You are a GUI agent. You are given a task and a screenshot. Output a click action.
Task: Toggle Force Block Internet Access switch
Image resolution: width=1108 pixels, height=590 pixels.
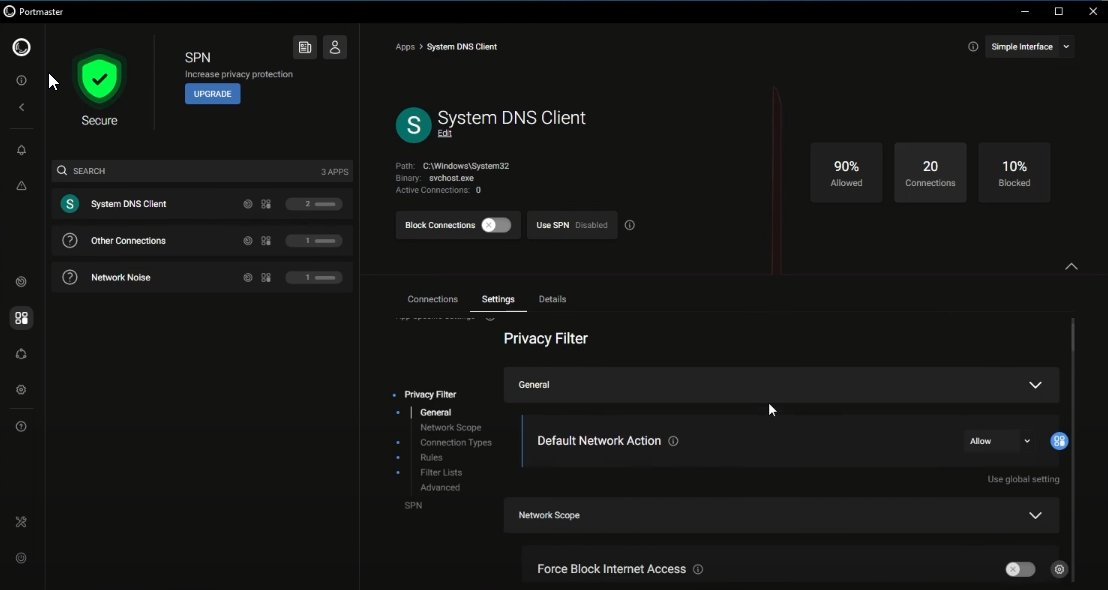pyautogui.click(x=1020, y=570)
